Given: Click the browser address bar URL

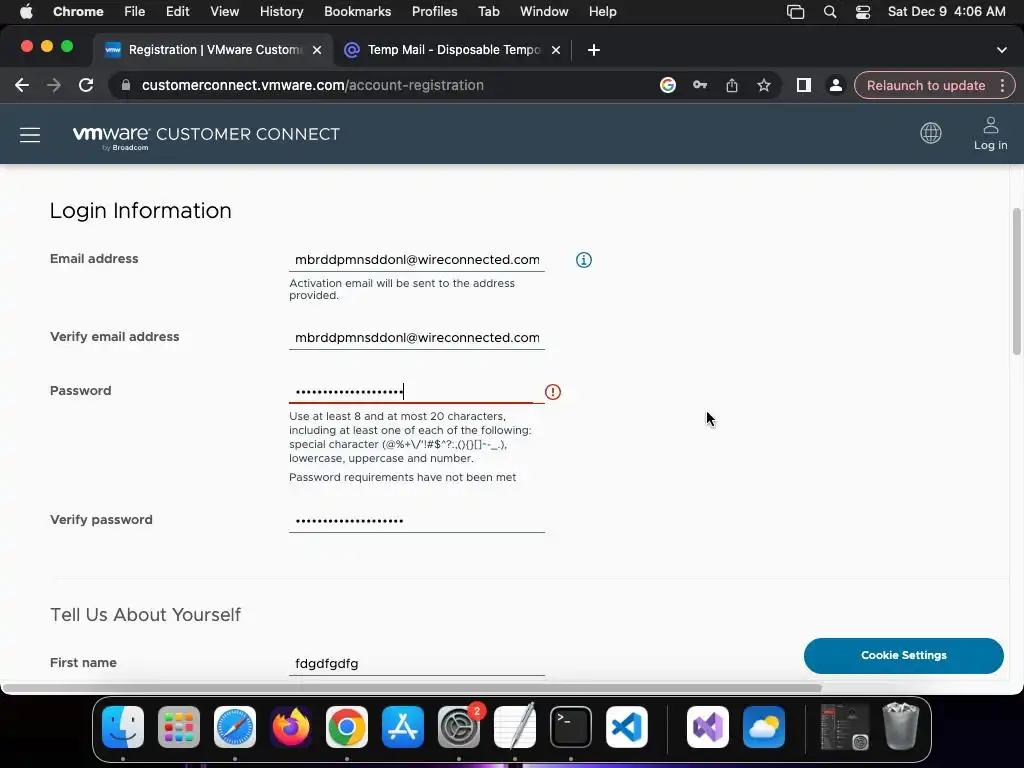Looking at the screenshot, I should point(312,86).
